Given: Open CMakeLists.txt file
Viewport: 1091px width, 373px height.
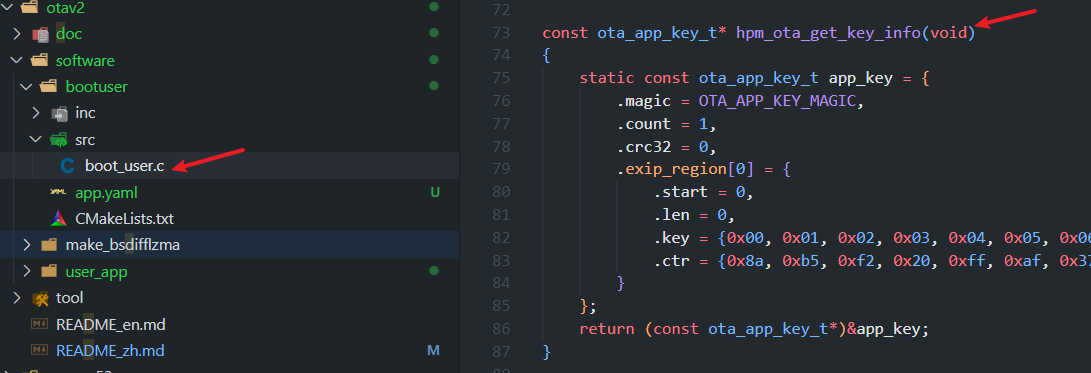Looking at the screenshot, I should (x=125, y=219).
